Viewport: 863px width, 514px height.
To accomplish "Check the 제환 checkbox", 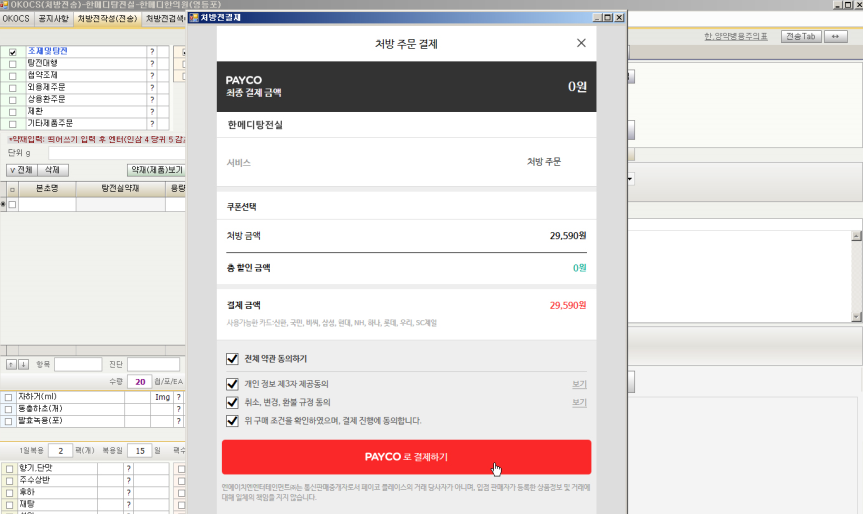I will 13,112.
